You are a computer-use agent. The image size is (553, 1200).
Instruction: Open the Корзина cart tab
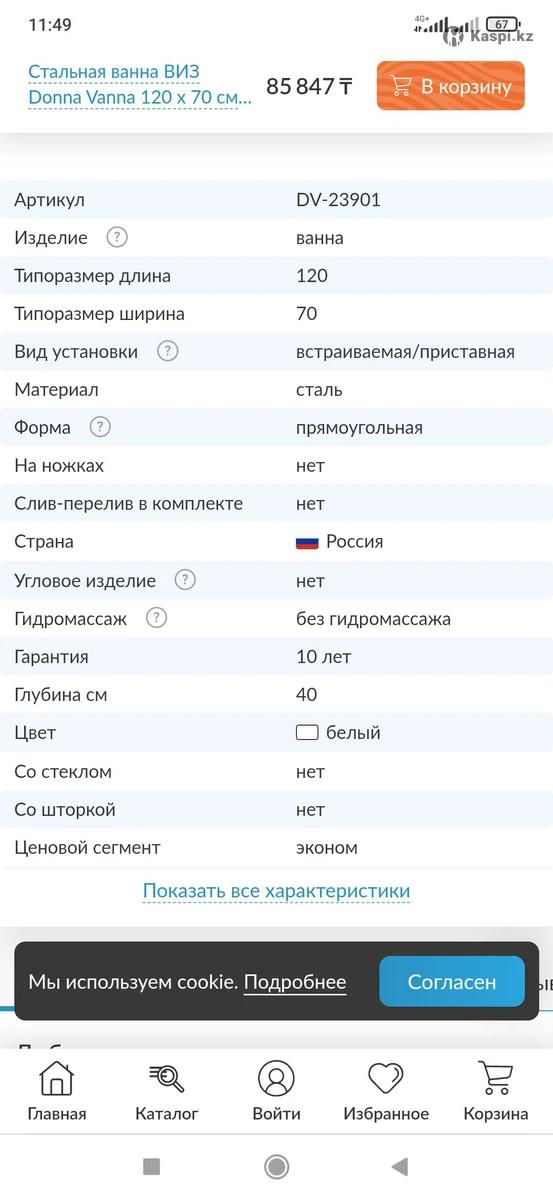496,1090
